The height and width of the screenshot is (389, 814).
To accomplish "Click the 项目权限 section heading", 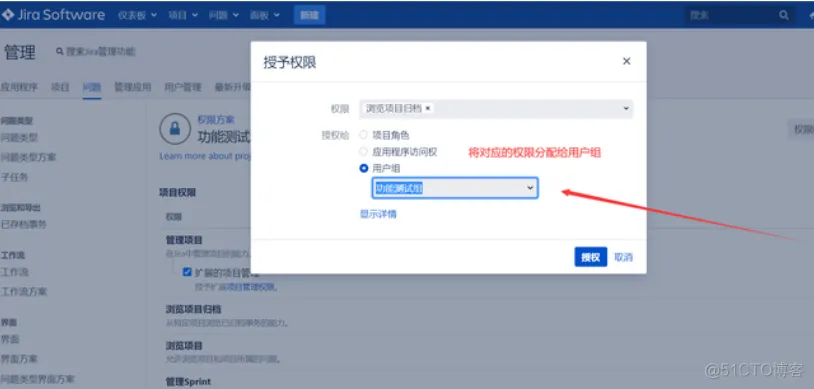I will [x=178, y=193].
